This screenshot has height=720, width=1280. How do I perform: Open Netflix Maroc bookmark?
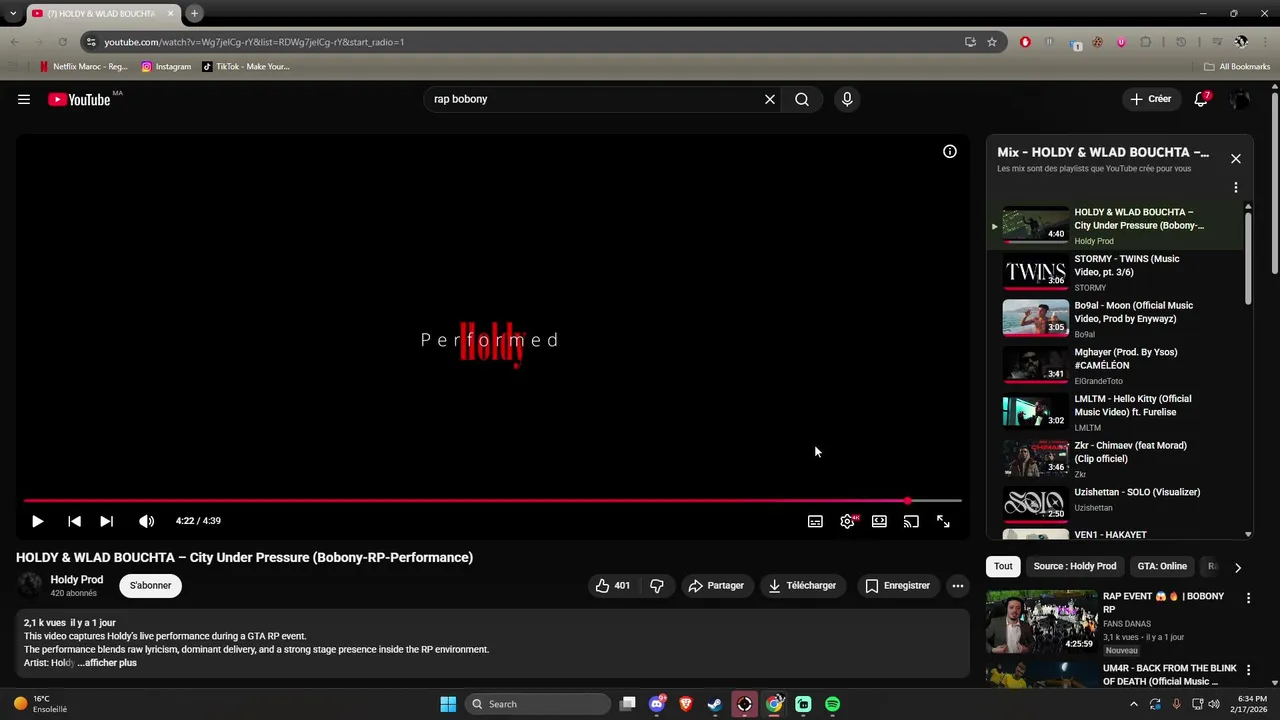click(84, 67)
